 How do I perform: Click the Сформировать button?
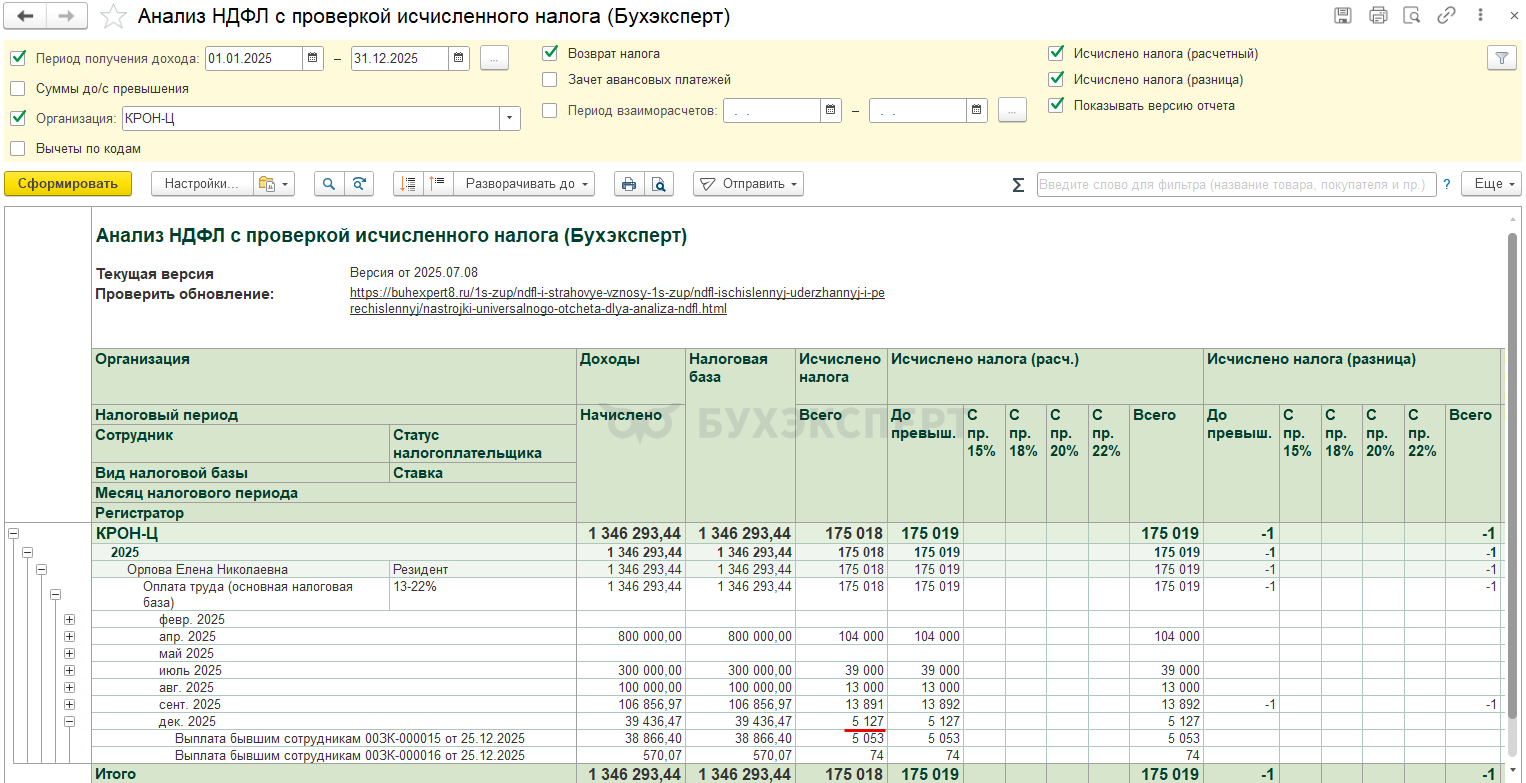(x=68, y=184)
